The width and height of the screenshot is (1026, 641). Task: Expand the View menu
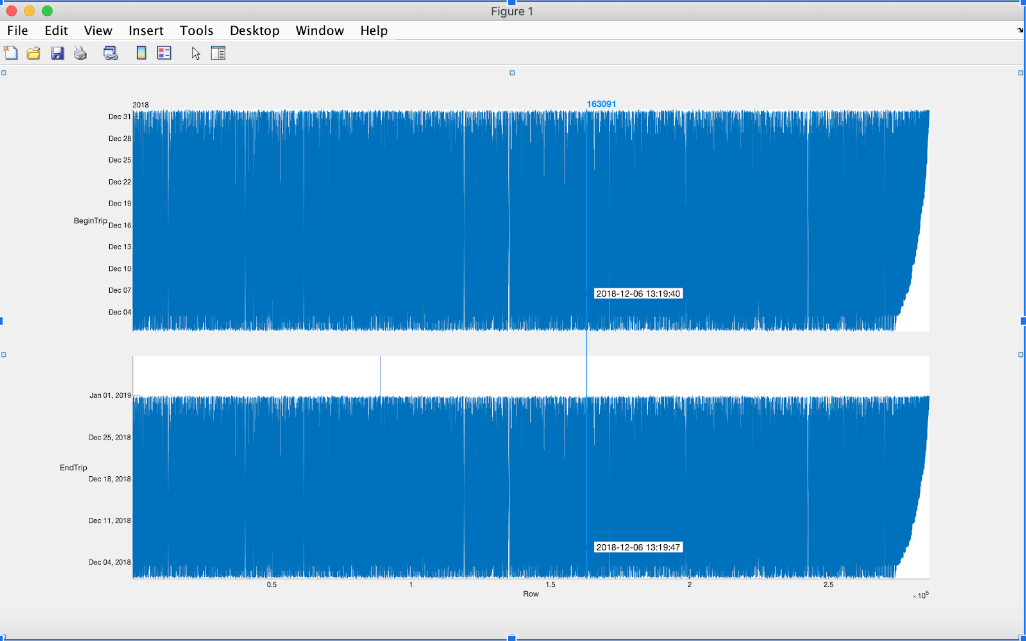click(98, 31)
